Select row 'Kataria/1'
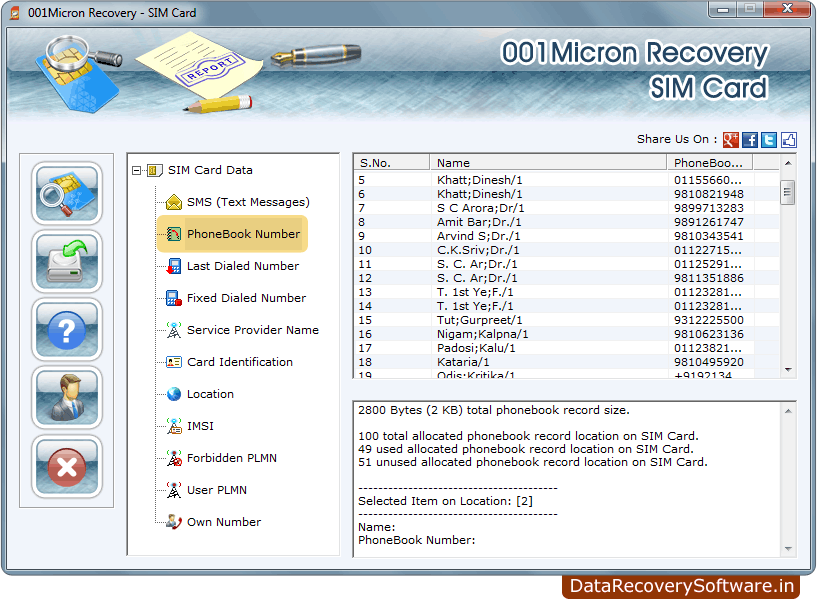817x599 pixels. point(567,363)
